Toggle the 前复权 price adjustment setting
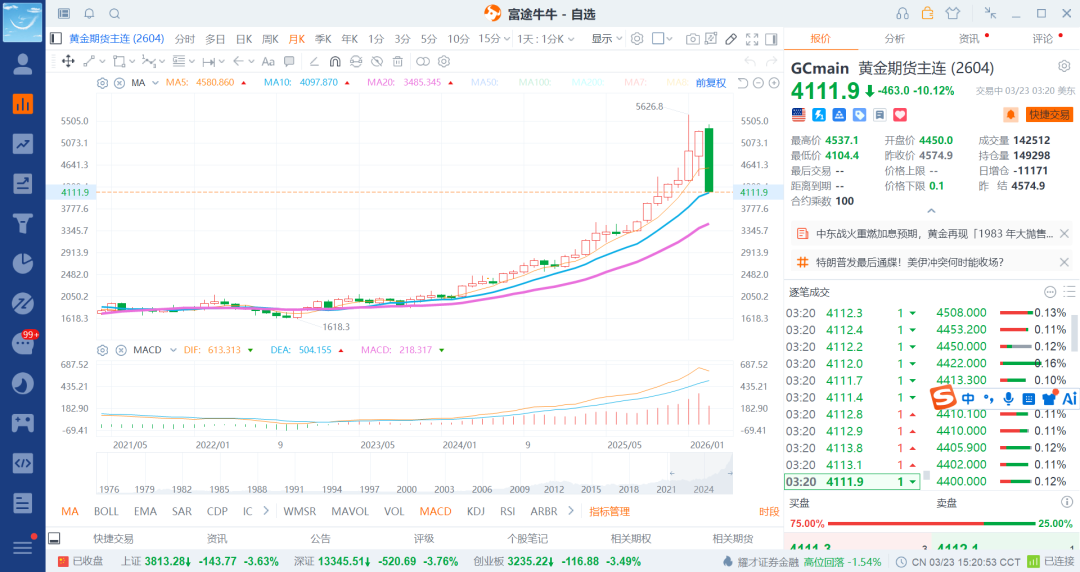The width and height of the screenshot is (1080, 572). [710, 82]
